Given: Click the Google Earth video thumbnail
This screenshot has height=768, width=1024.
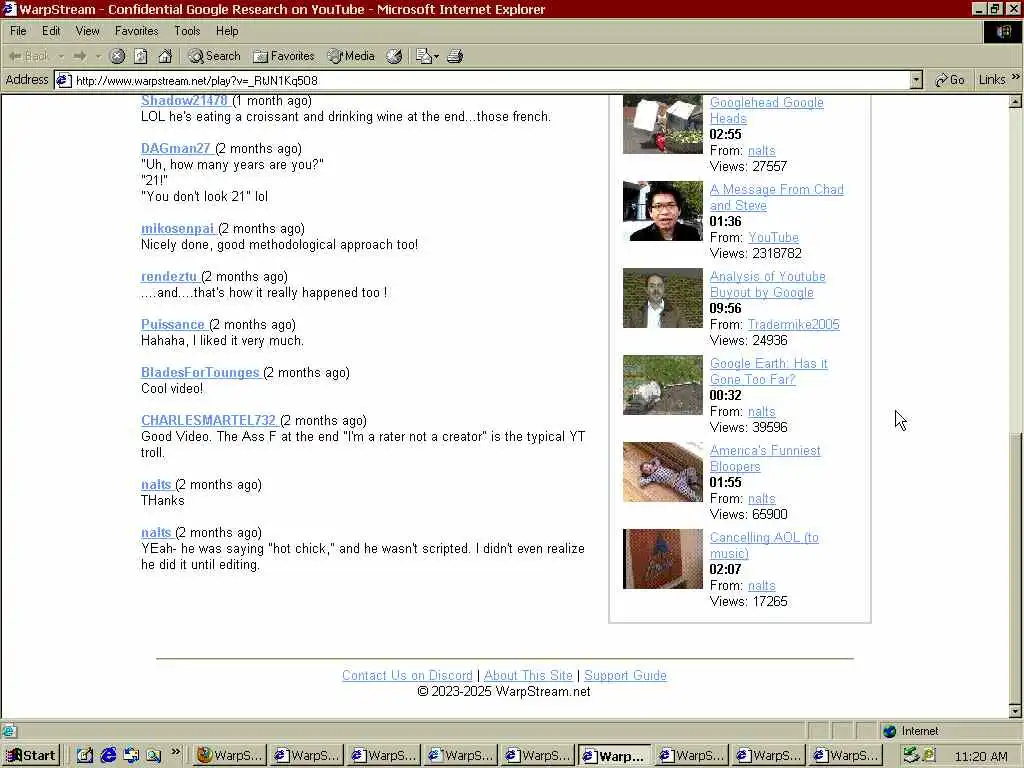Looking at the screenshot, I should point(663,385).
